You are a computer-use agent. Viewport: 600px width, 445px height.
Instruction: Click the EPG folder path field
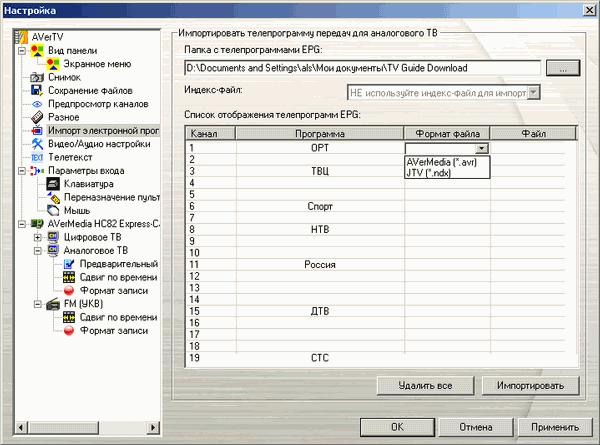tap(360, 68)
